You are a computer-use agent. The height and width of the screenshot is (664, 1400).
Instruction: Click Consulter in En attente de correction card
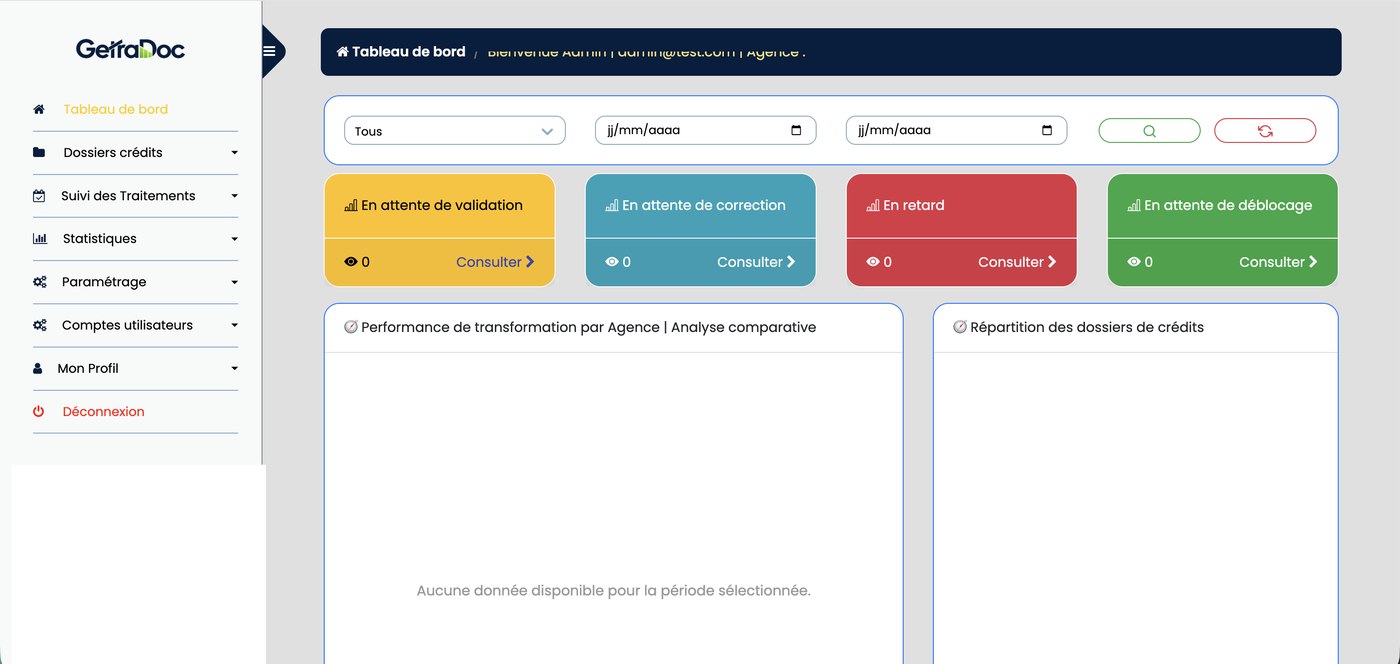point(756,262)
